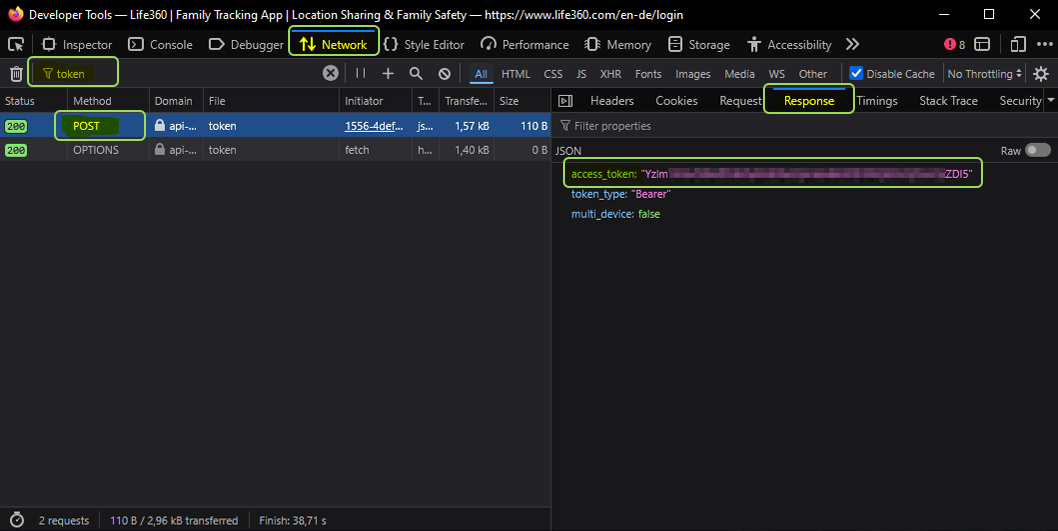The image size is (1058, 531).
Task: Click the plus icon in toolbar
Action: 388,73
